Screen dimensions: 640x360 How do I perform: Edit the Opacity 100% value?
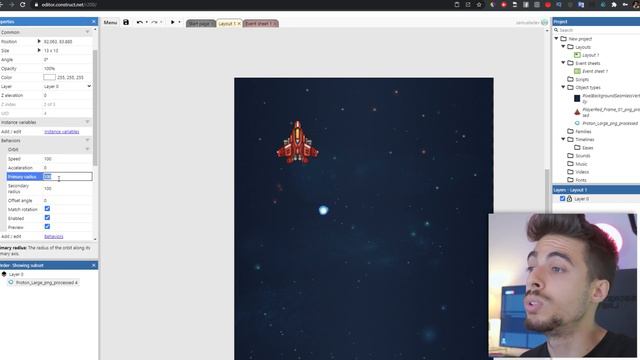pos(67,69)
